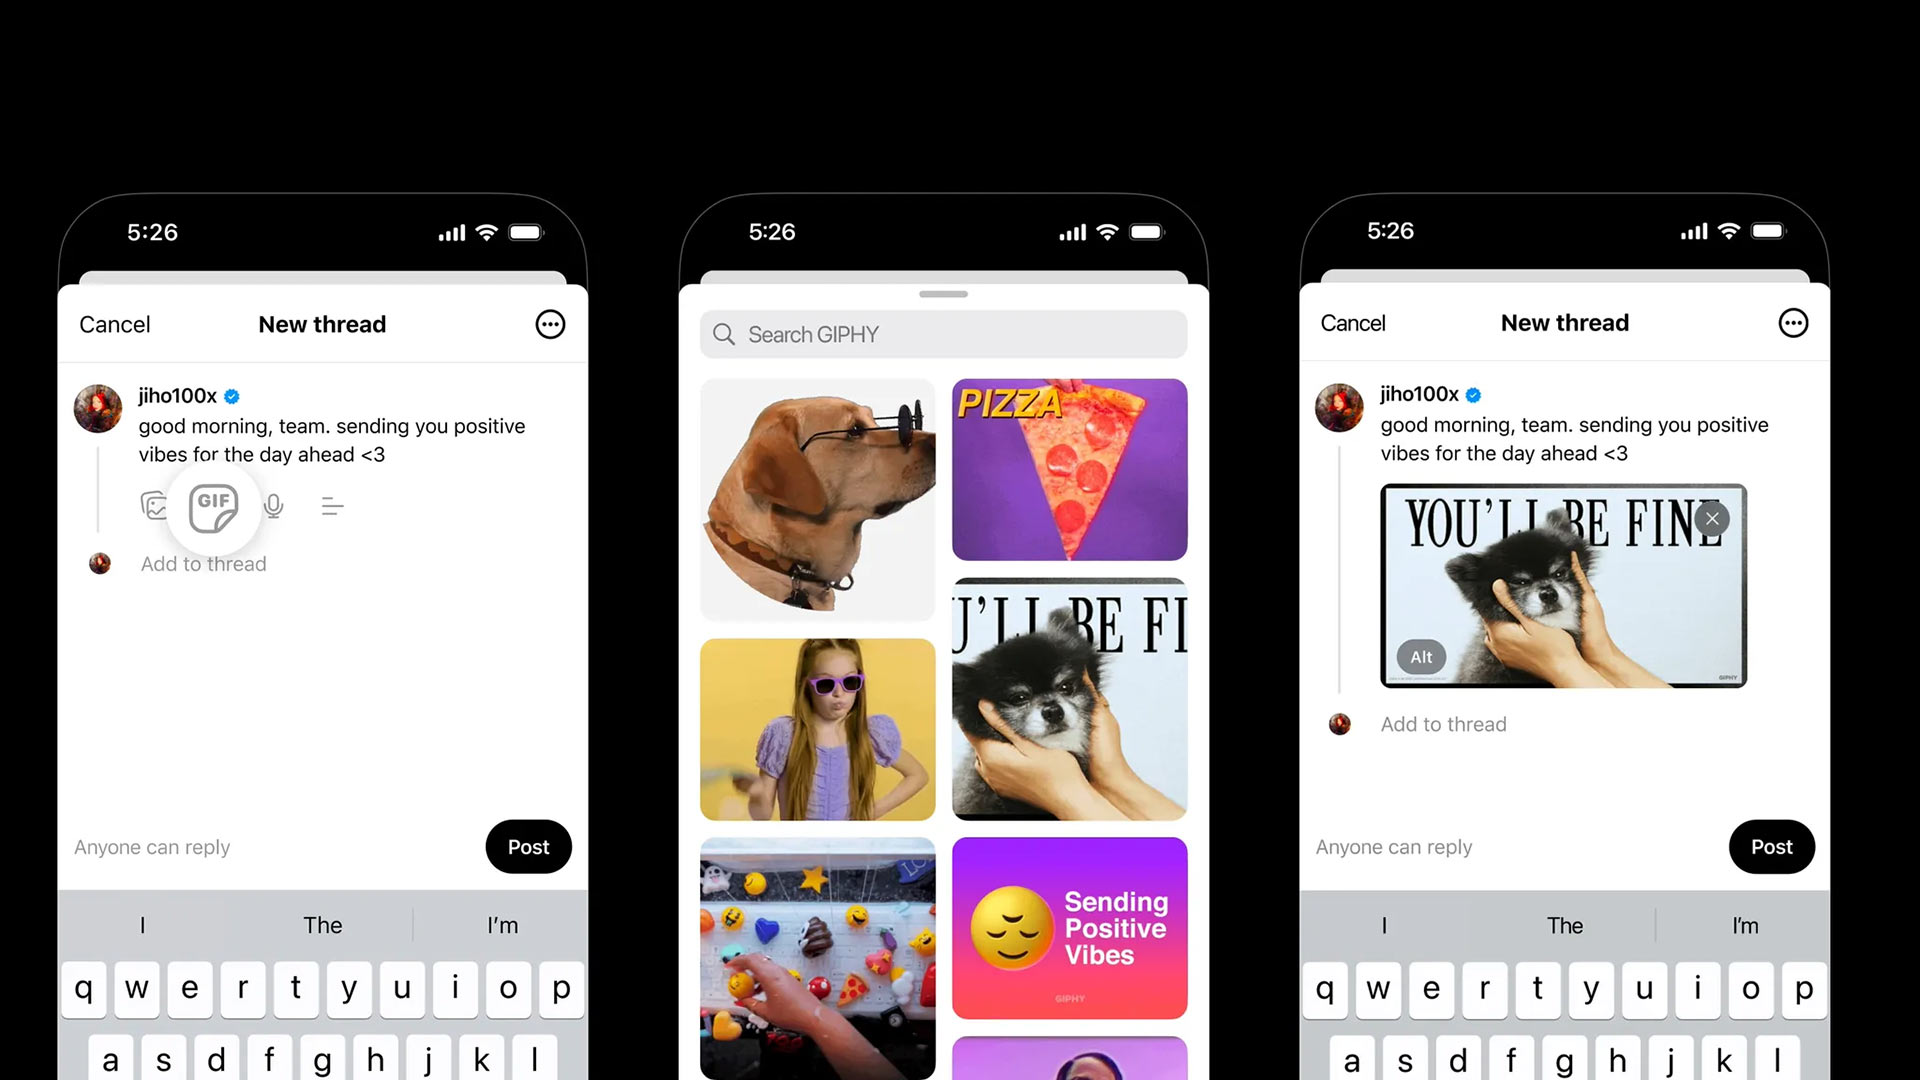This screenshot has height=1080, width=1920.
Task: Open the Cancel dialog confirmation
Action: [x=113, y=324]
